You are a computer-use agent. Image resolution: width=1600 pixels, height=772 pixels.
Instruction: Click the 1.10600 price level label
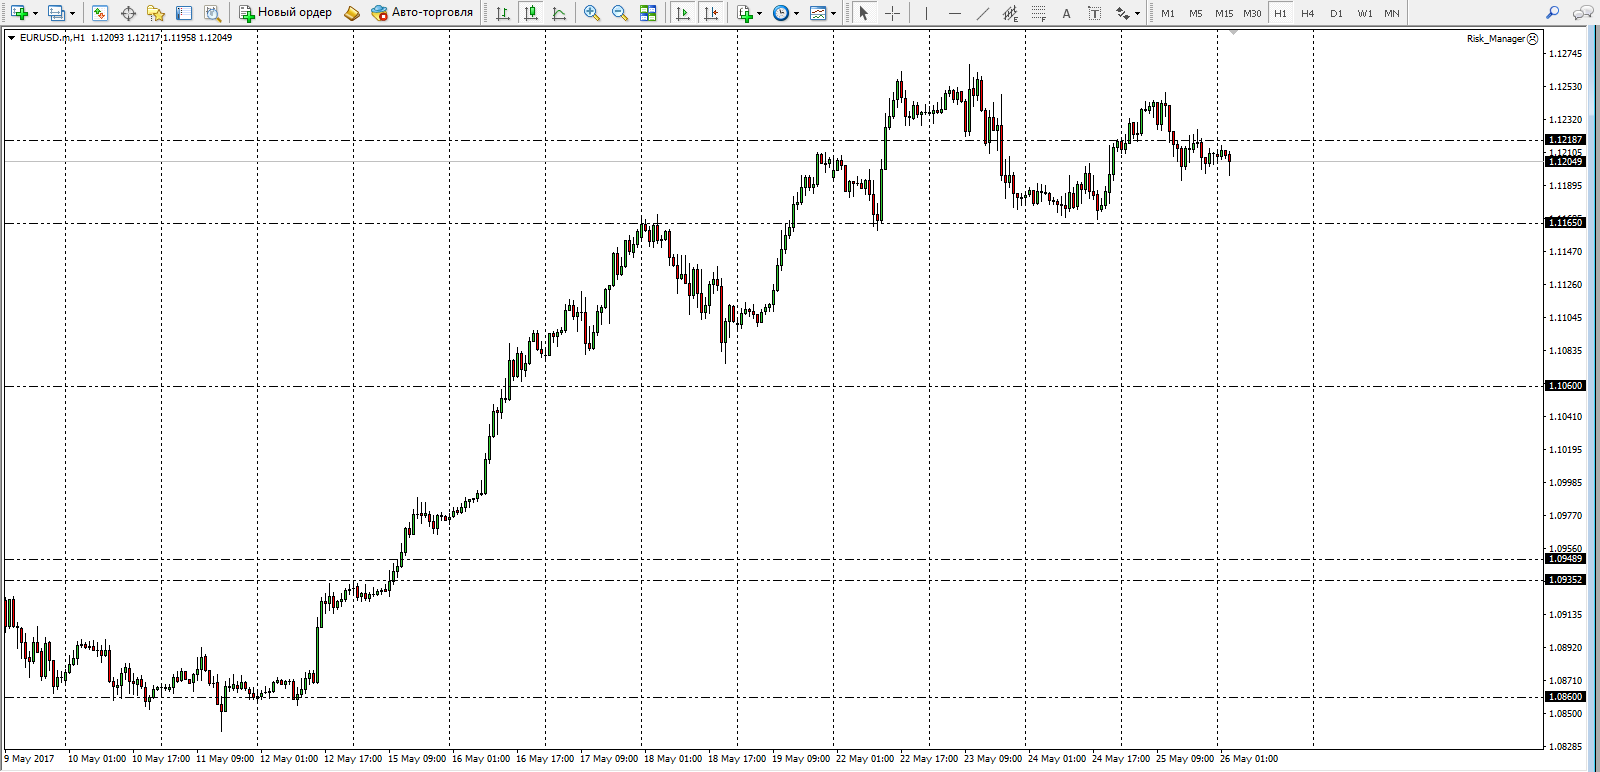[1565, 386]
